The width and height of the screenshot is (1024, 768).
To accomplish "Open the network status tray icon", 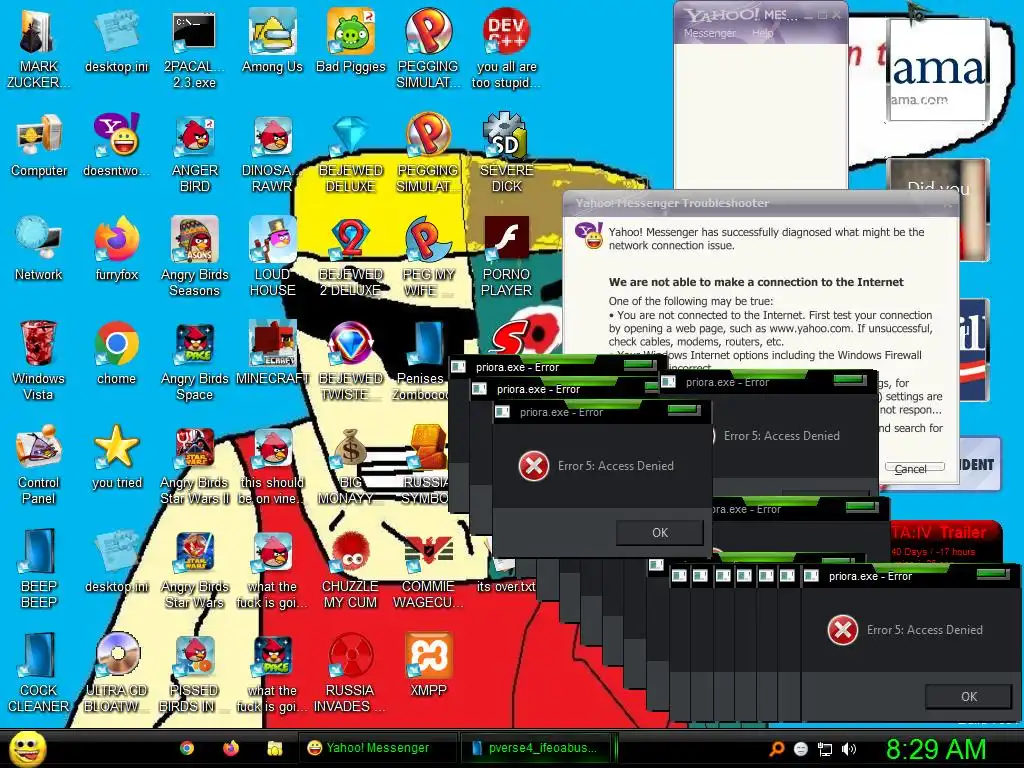I will point(825,749).
